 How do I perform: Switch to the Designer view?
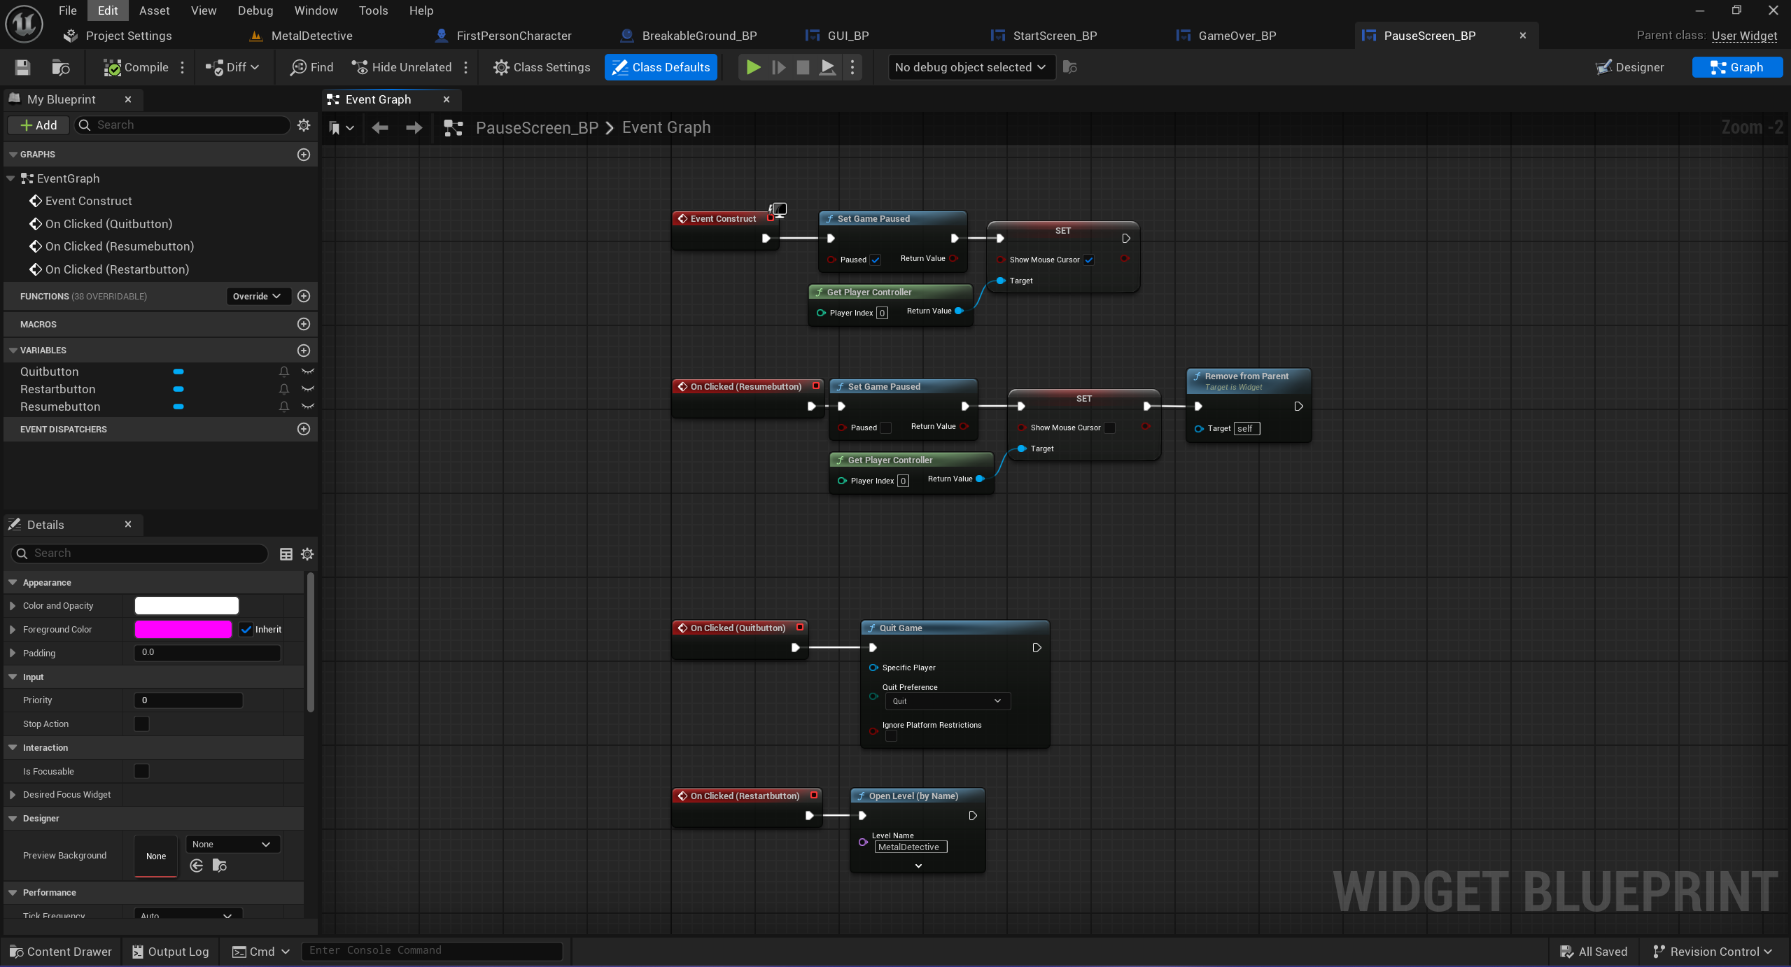(1630, 67)
